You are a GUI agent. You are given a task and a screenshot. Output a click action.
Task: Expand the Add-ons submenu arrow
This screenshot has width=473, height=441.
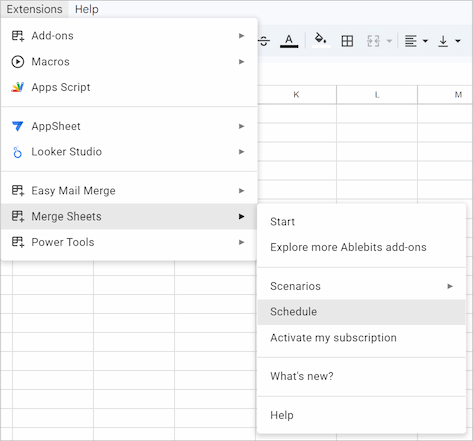pyautogui.click(x=242, y=36)
